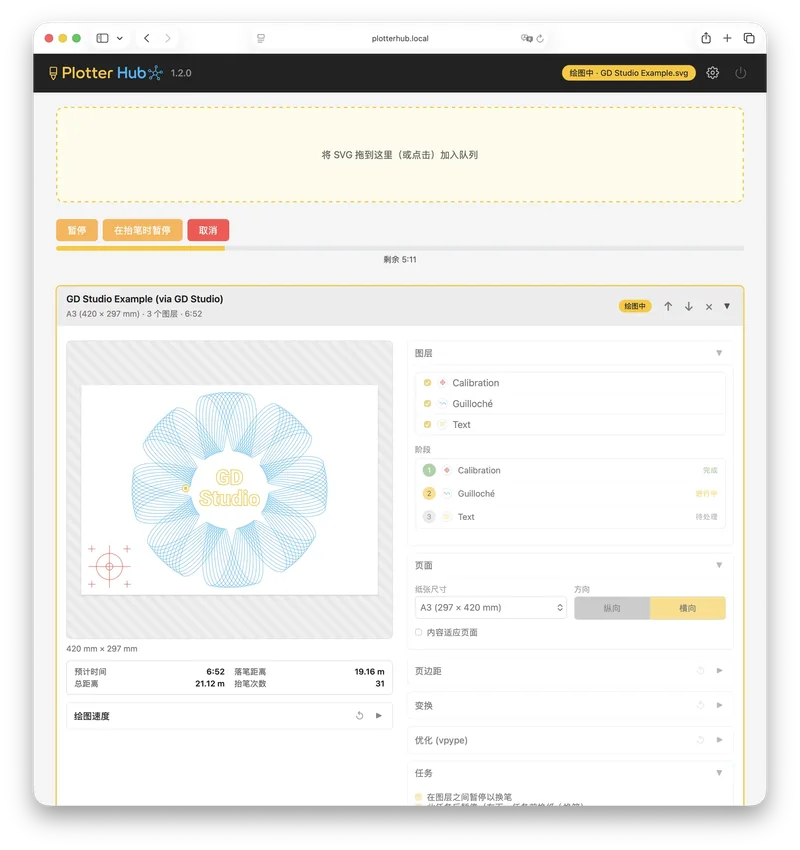
Task: Click Calibration layer color icon in 图层 list
Action: pyautogui.click(x=442, y=383)
